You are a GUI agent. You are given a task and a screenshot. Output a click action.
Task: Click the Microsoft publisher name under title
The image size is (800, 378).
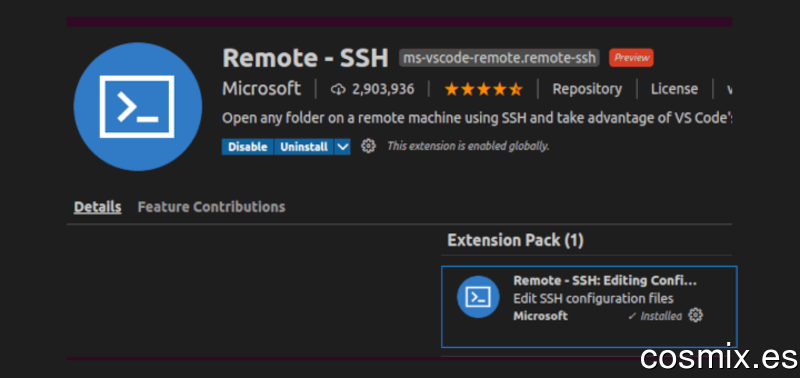(261, 89)
